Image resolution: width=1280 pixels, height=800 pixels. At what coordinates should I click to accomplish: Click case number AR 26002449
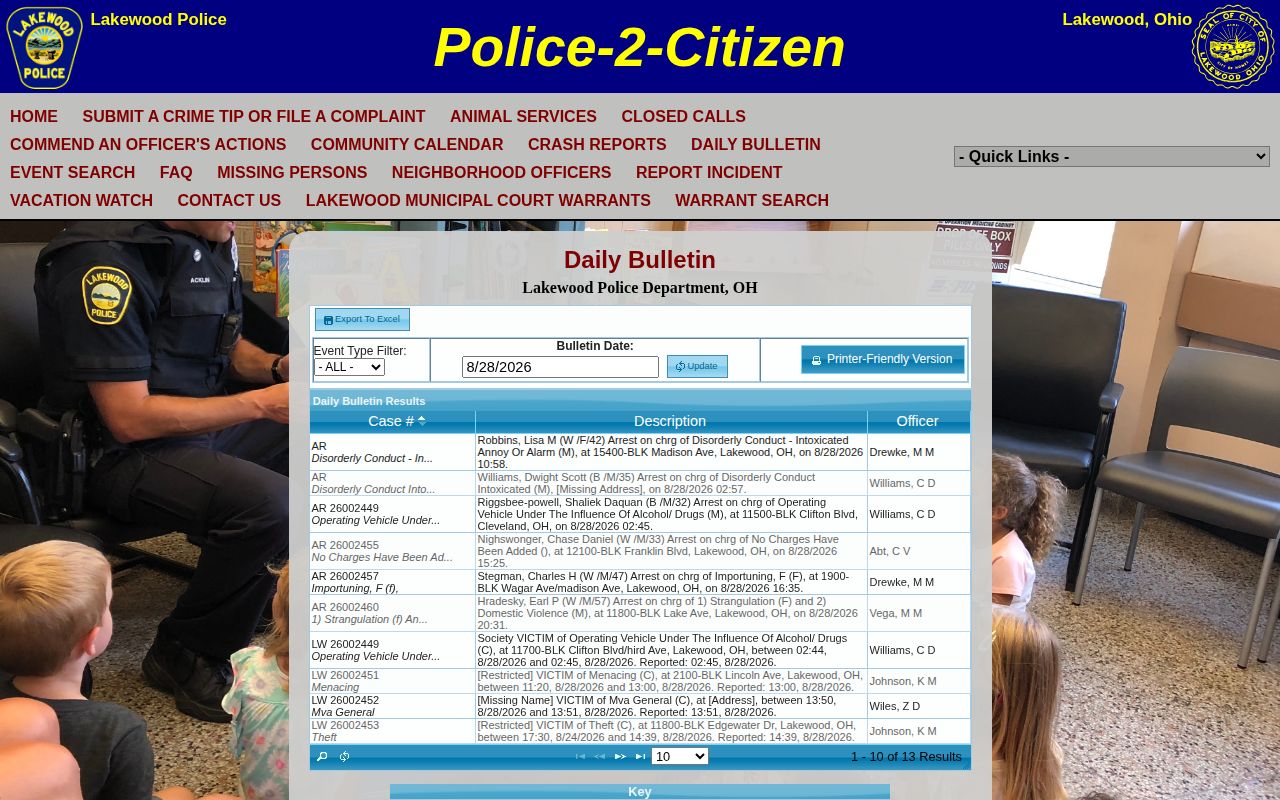coord(345,508)
